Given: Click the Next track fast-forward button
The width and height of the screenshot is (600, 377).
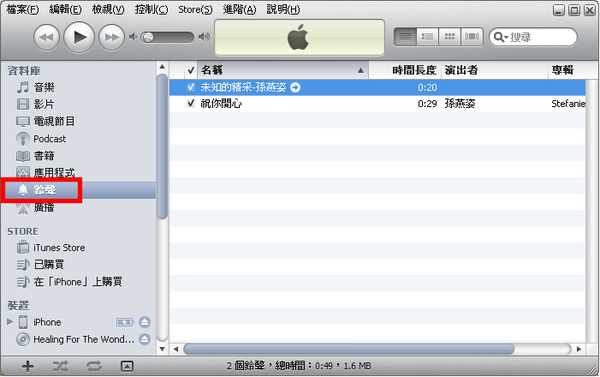Looking at the screenshot, I should (x=111, y=38).
